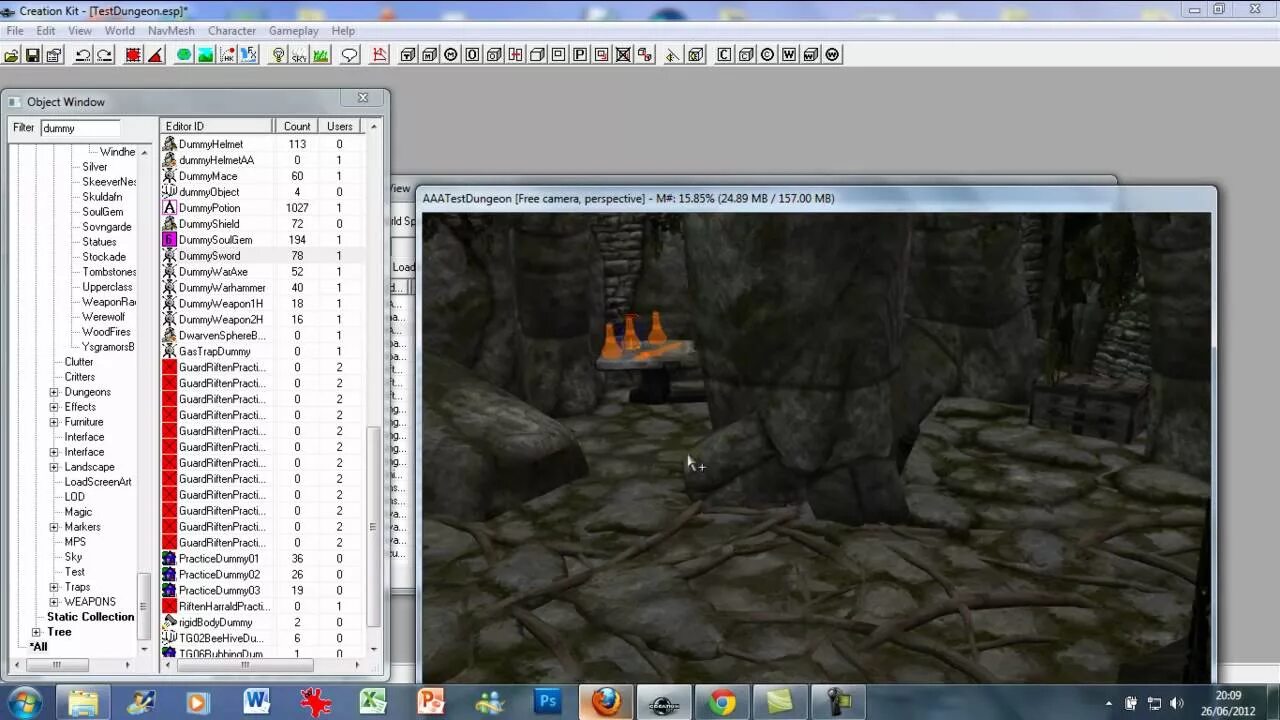
Task: Sort list by Count column header
Action: [296, 126]
